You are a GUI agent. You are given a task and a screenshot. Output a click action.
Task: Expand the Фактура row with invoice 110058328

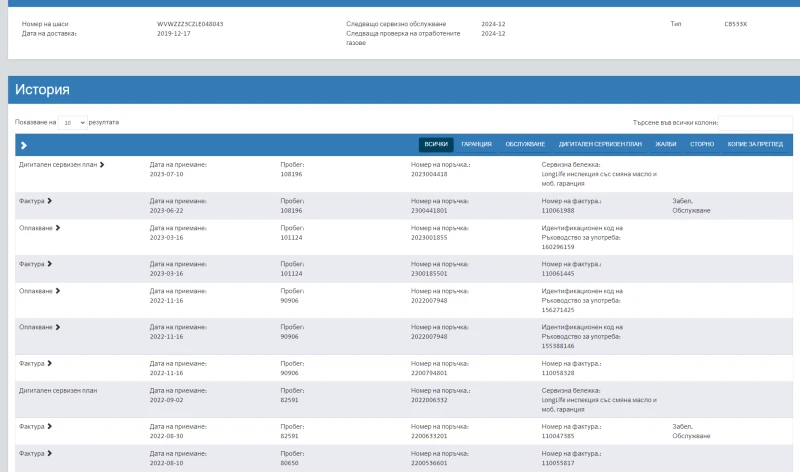[49, 363]
